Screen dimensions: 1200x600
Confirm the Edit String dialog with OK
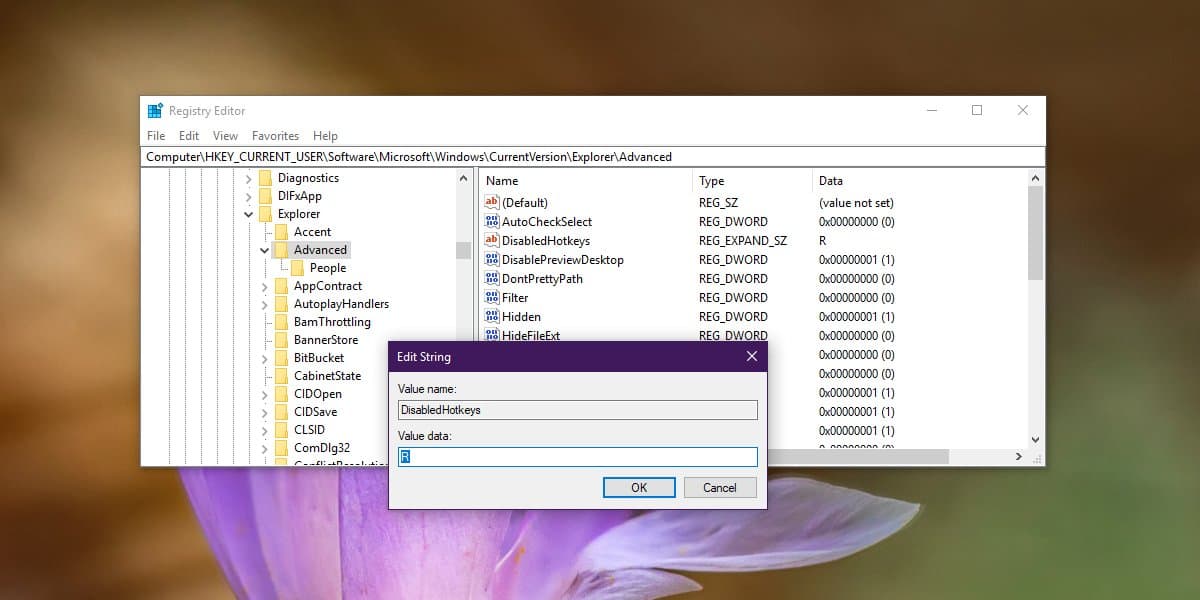click(639, 488)
